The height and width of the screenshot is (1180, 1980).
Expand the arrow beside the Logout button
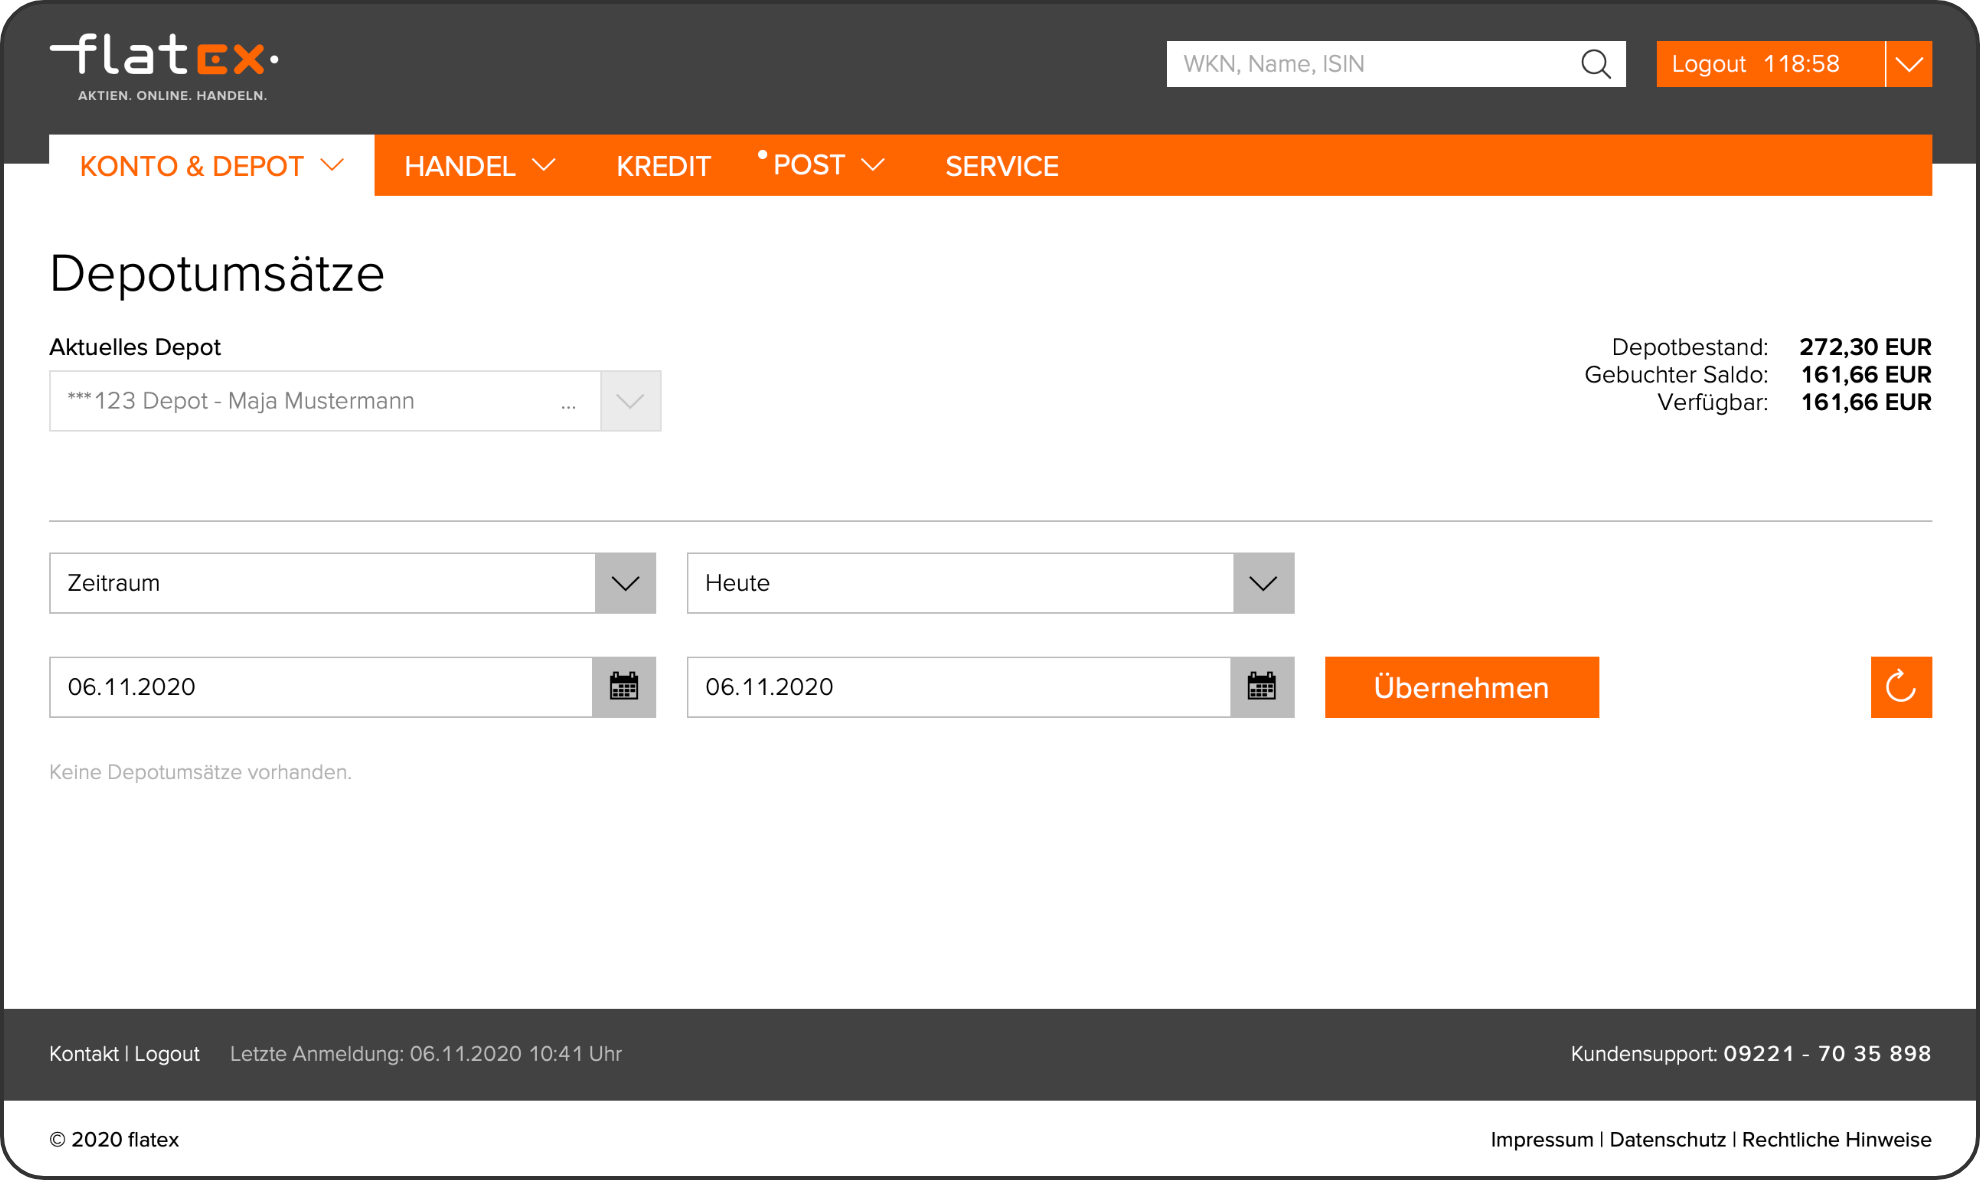pos(1908,64)
